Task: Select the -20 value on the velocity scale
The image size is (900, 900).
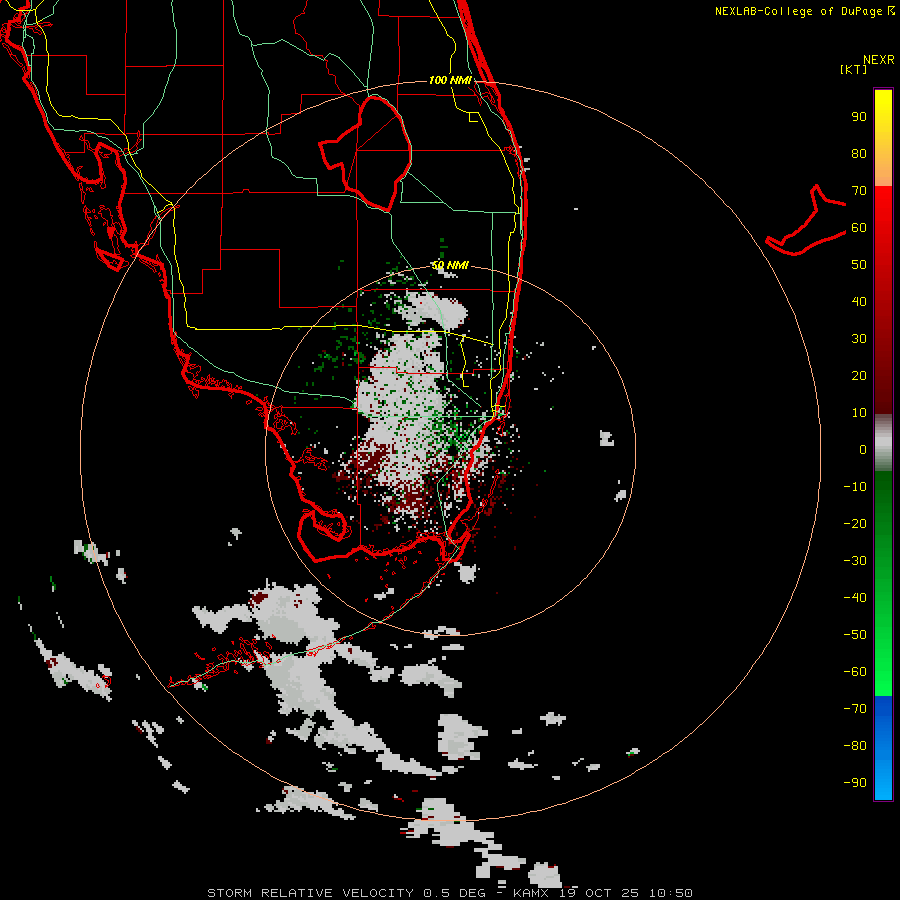Action: point(855,524)
